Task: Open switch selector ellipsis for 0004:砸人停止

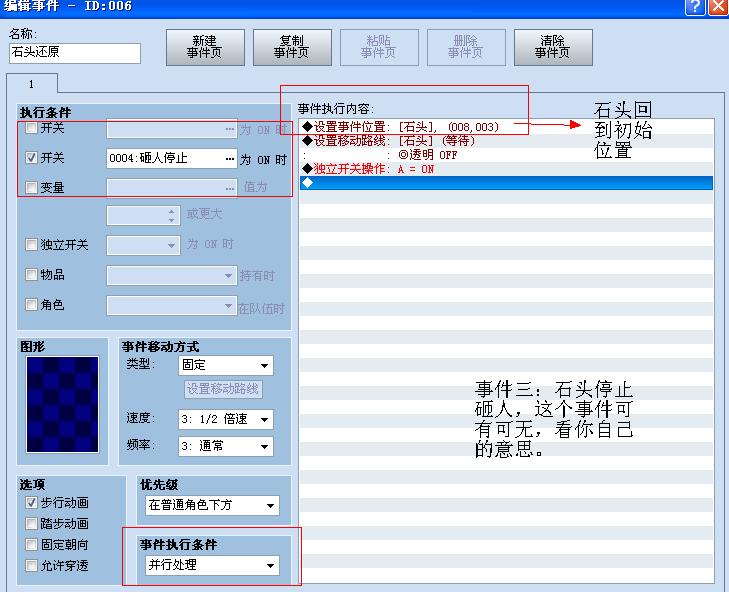Action: [230, 159]
